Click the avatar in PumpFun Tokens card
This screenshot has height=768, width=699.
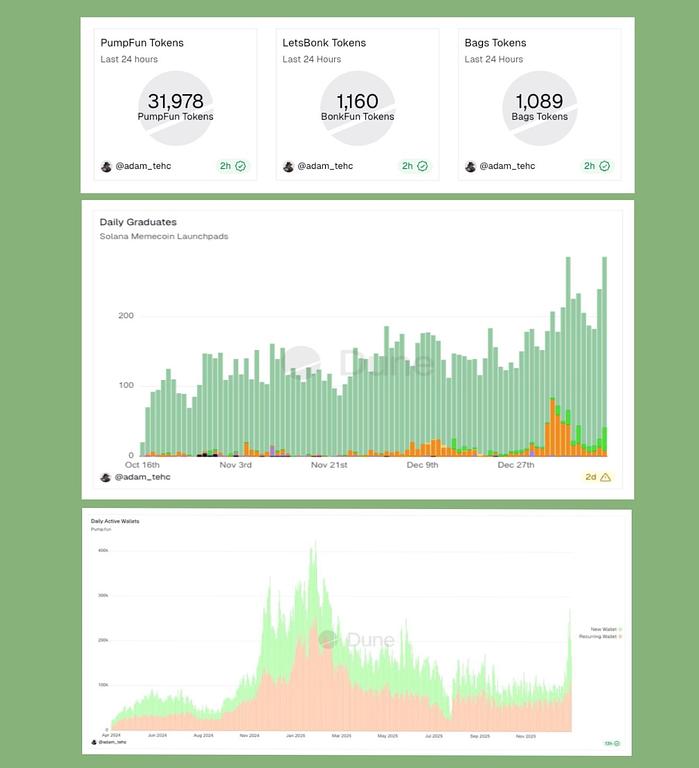tap(106, 166)
